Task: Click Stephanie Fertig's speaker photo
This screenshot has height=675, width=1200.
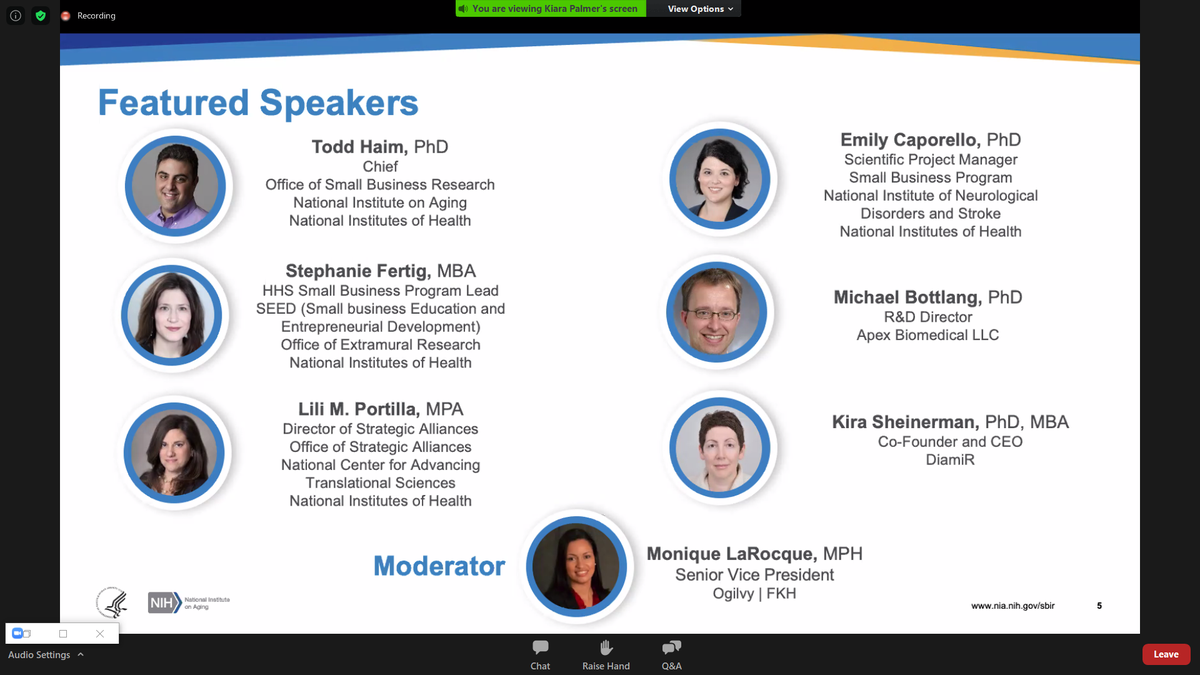Action: pos(171,315)
